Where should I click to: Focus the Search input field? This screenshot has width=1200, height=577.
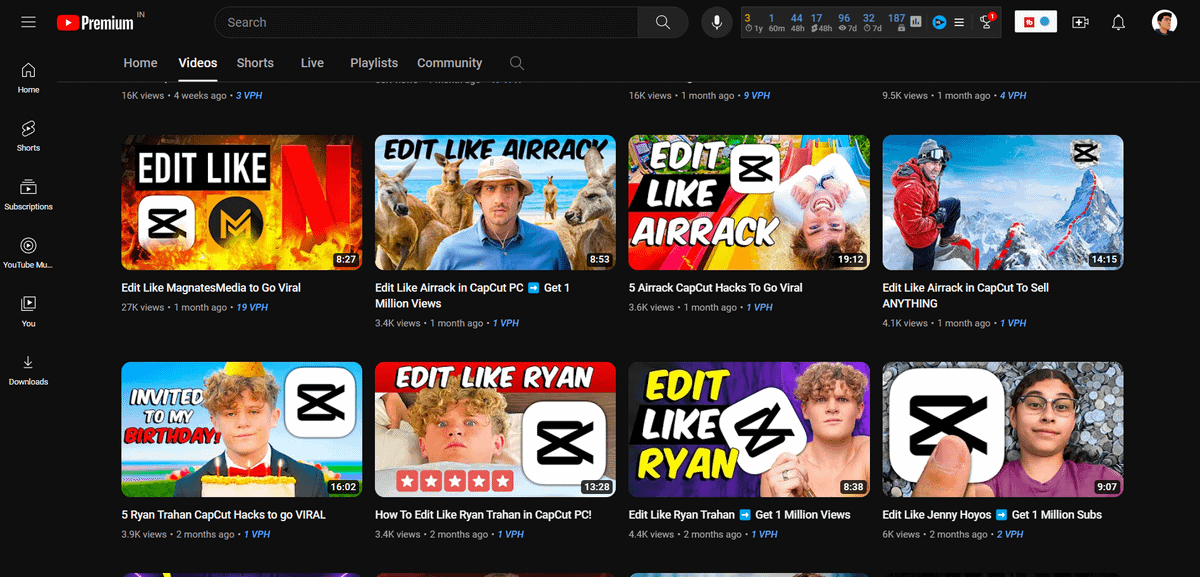427,22
